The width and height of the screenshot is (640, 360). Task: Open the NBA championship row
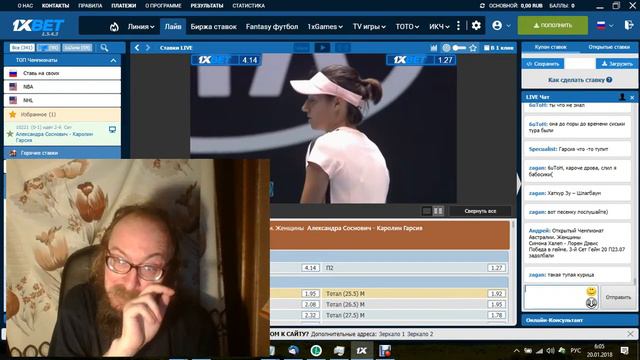[62, 87]
